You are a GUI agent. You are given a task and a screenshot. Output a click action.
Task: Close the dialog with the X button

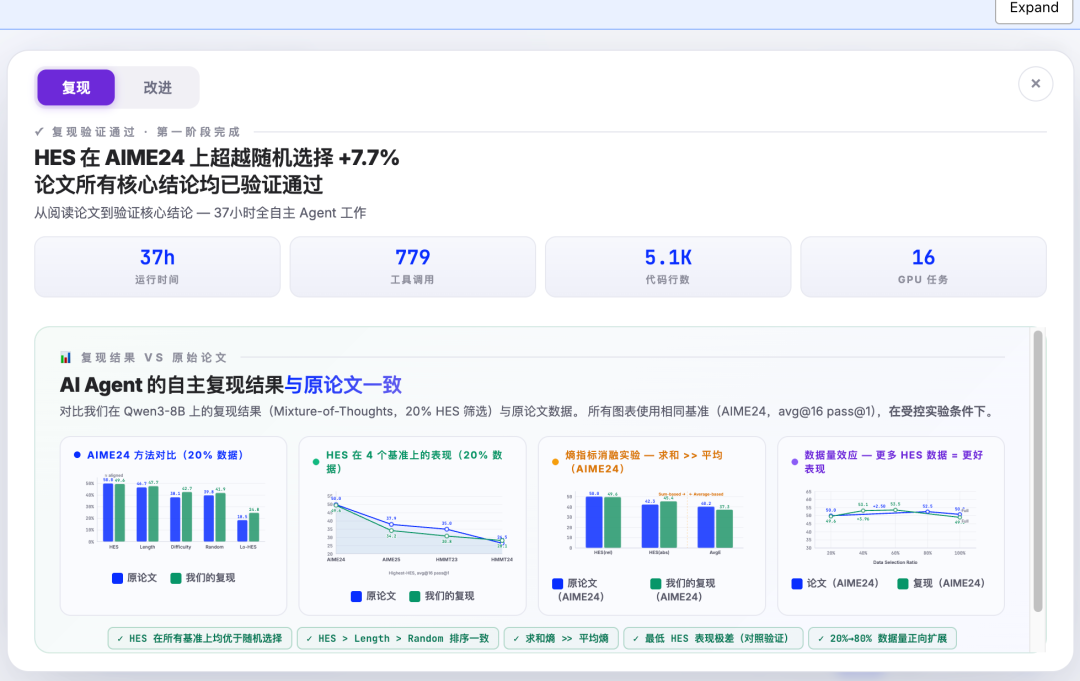(x=1035, y=84)
